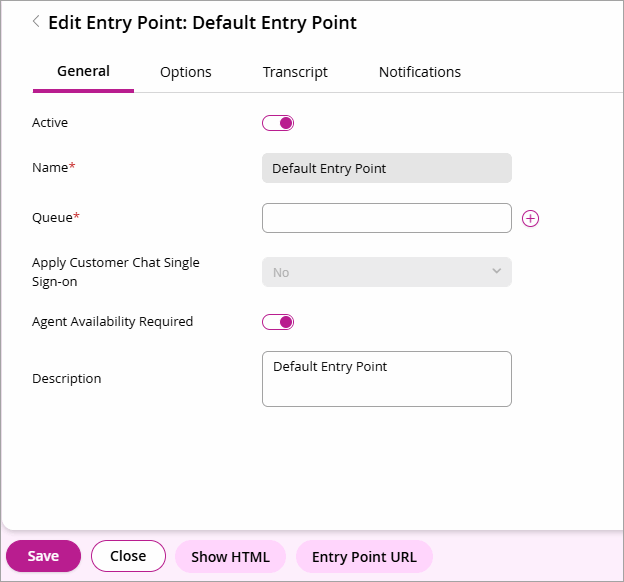Click the plus icon beside Queue field

click(x=531, y=218)
